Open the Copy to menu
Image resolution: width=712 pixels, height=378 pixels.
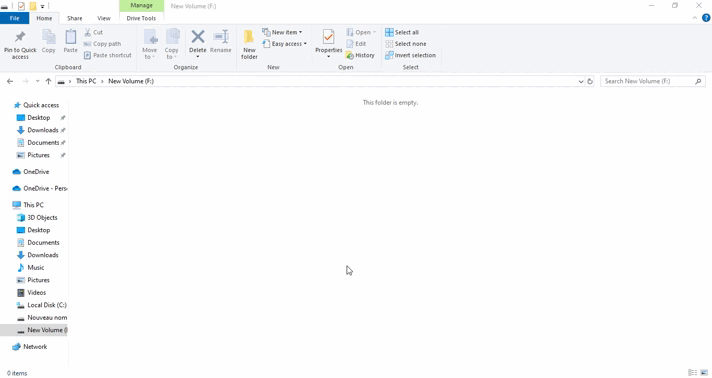pos(171,45)
